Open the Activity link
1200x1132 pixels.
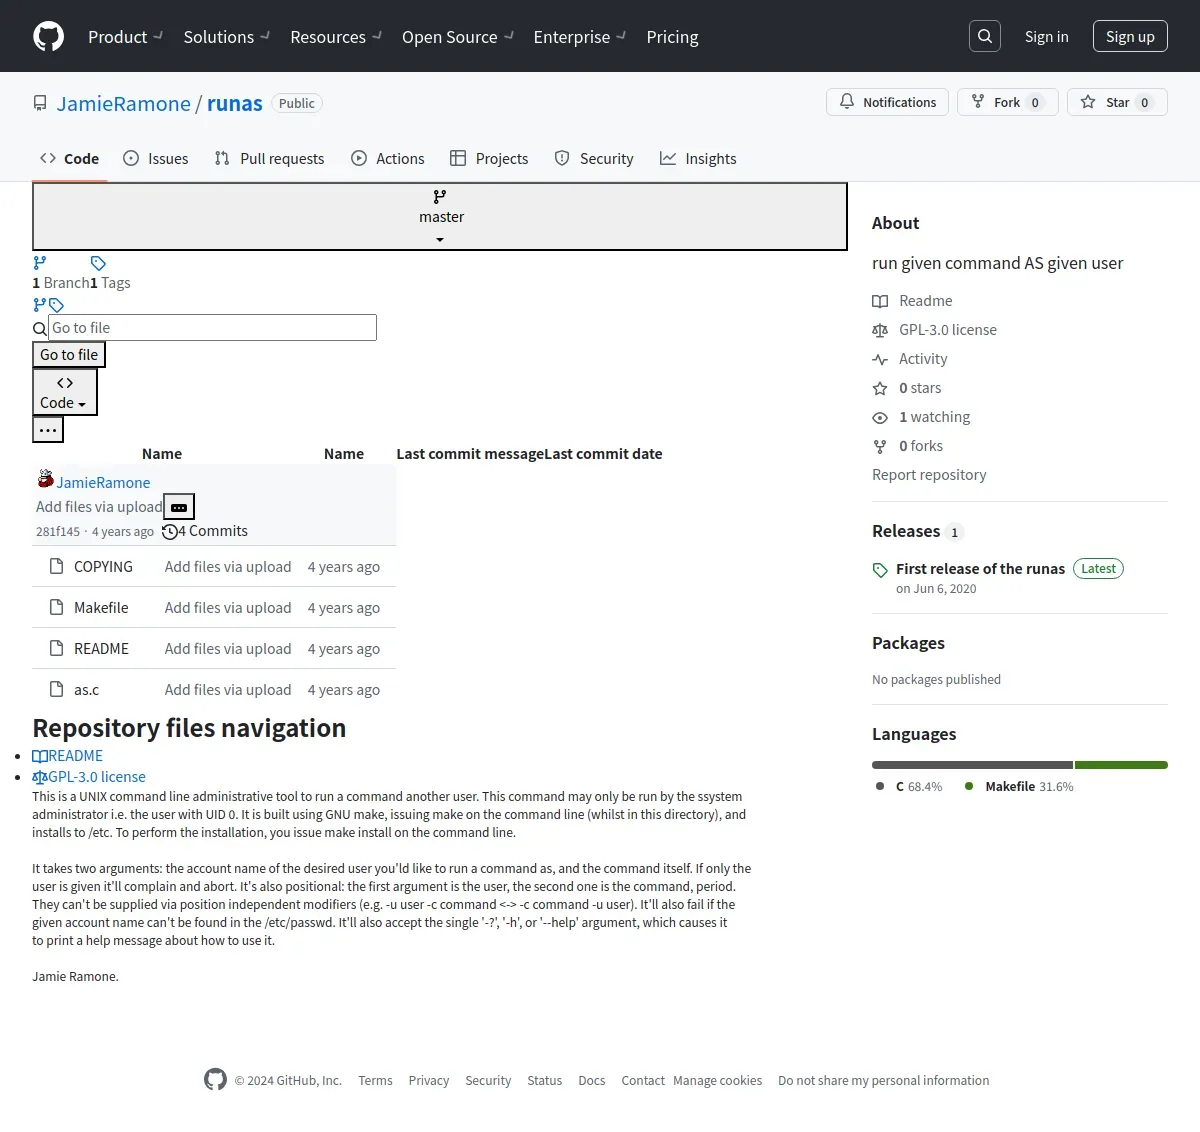pos(909,359)
